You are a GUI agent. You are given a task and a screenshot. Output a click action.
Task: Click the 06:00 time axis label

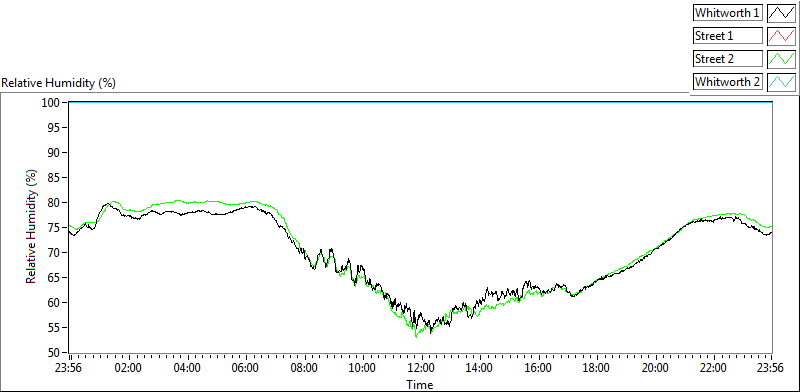click(x=246, y=369)
